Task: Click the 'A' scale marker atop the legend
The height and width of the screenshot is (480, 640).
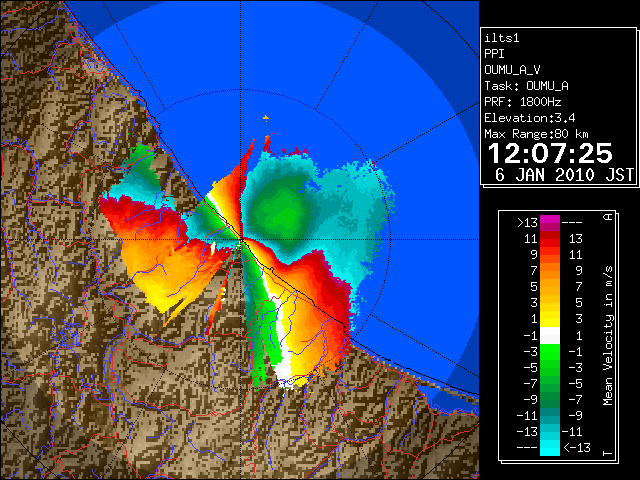Action: tap(608, 217)
